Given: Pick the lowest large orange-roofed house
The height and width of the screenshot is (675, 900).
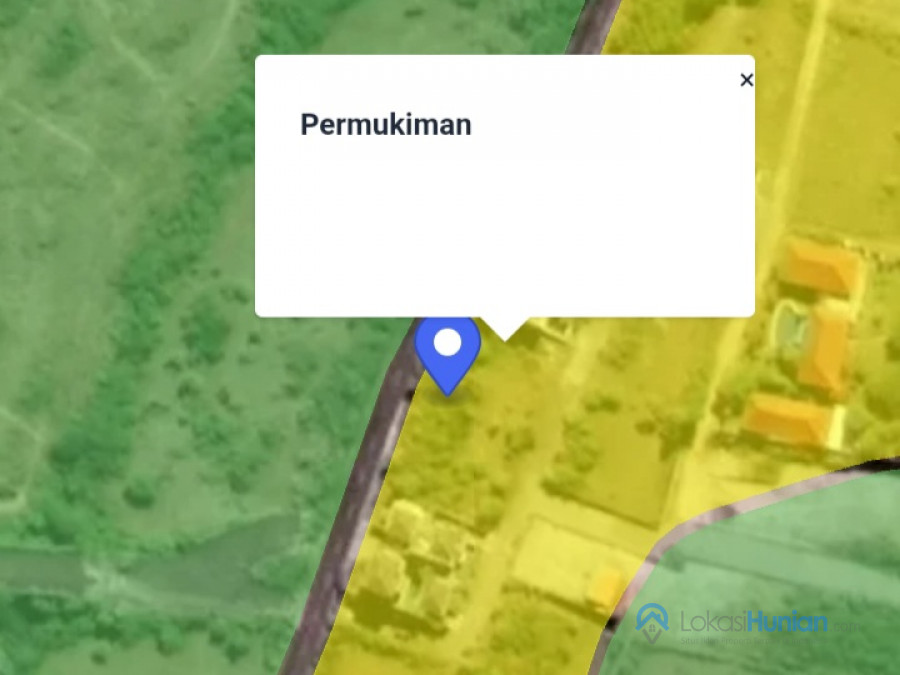Looking at the screenshot, I should coord(788,421).
